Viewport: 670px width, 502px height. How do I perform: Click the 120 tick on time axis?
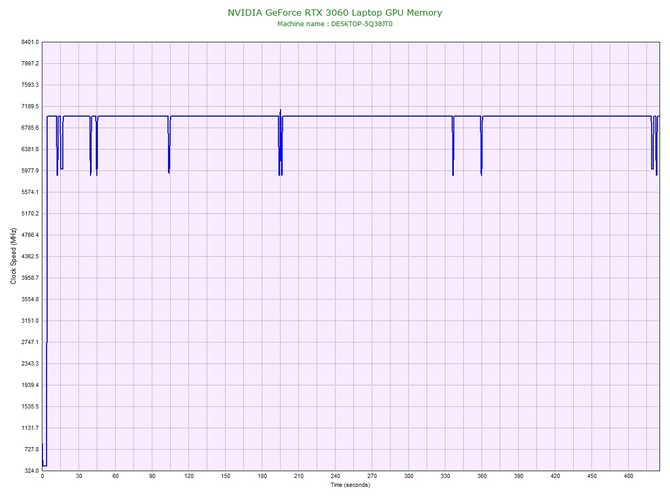click(x=189, y=476)
